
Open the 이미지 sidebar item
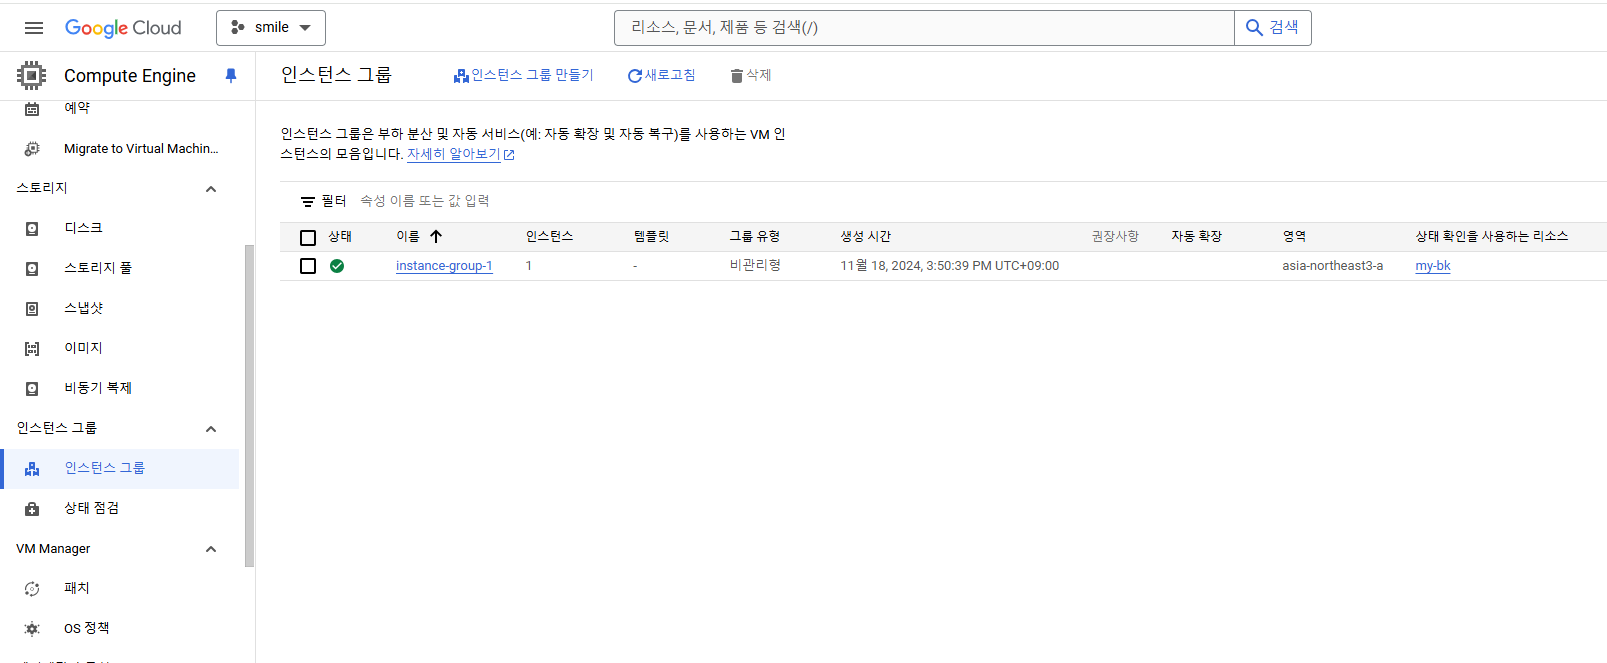[x=84, y=348]
